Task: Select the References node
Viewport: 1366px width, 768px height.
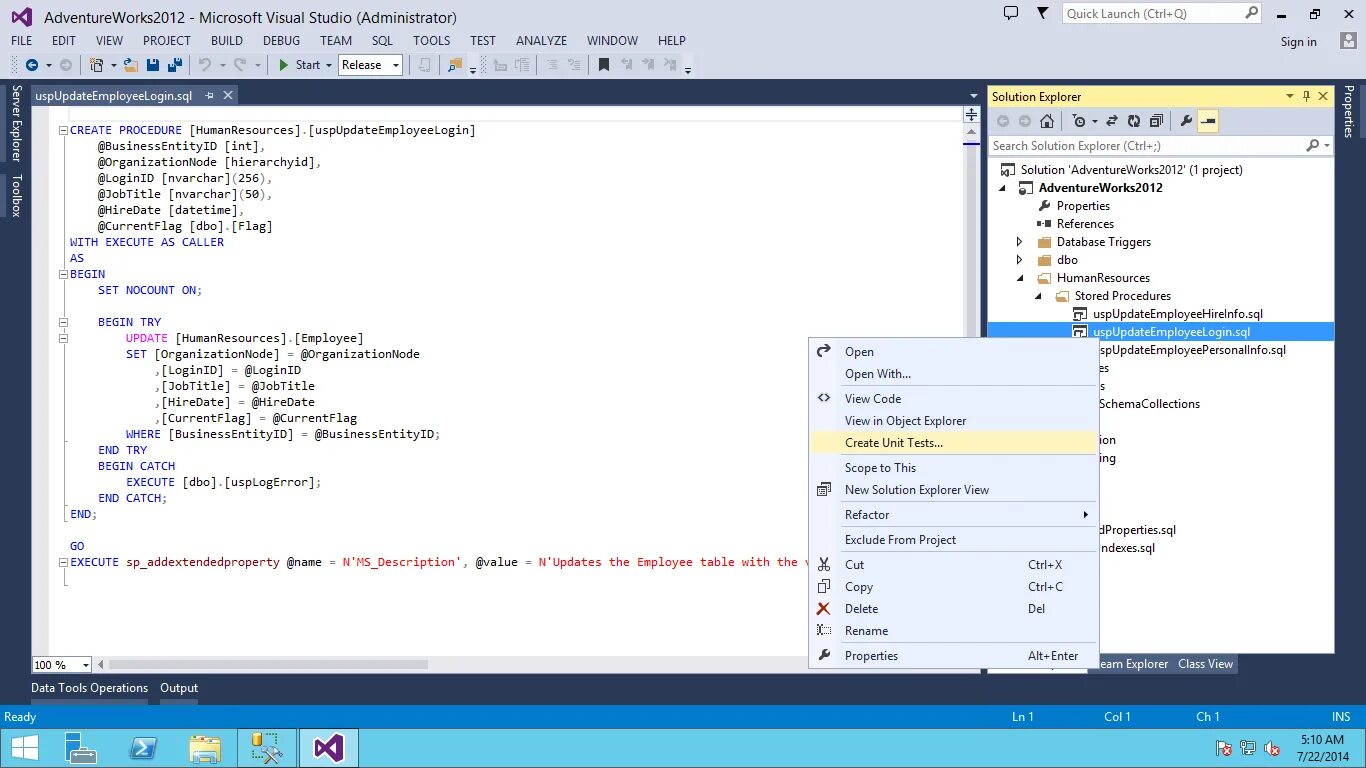Action: click(1085, 224)
